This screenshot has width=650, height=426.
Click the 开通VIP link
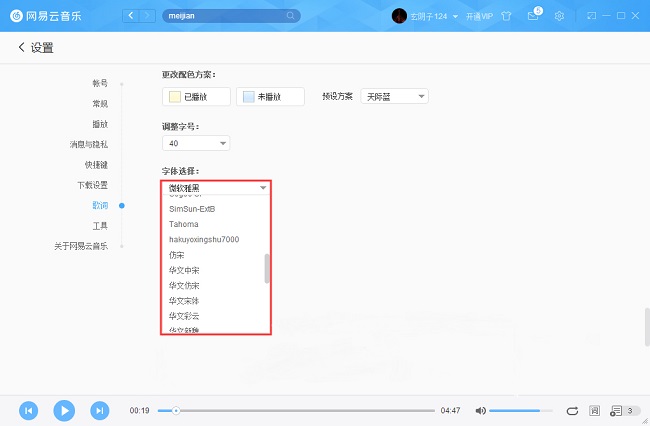[x=479, y=16]
